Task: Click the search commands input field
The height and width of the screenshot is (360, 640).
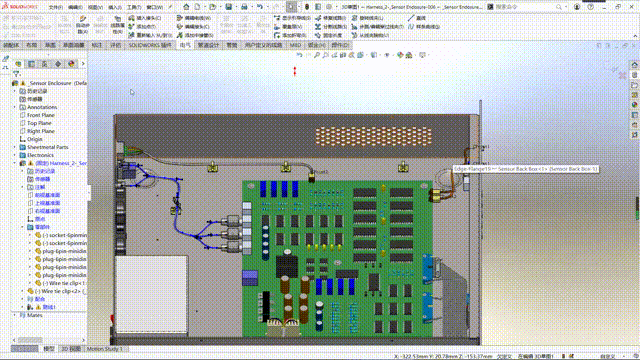Action: click(x=524, y=7)
